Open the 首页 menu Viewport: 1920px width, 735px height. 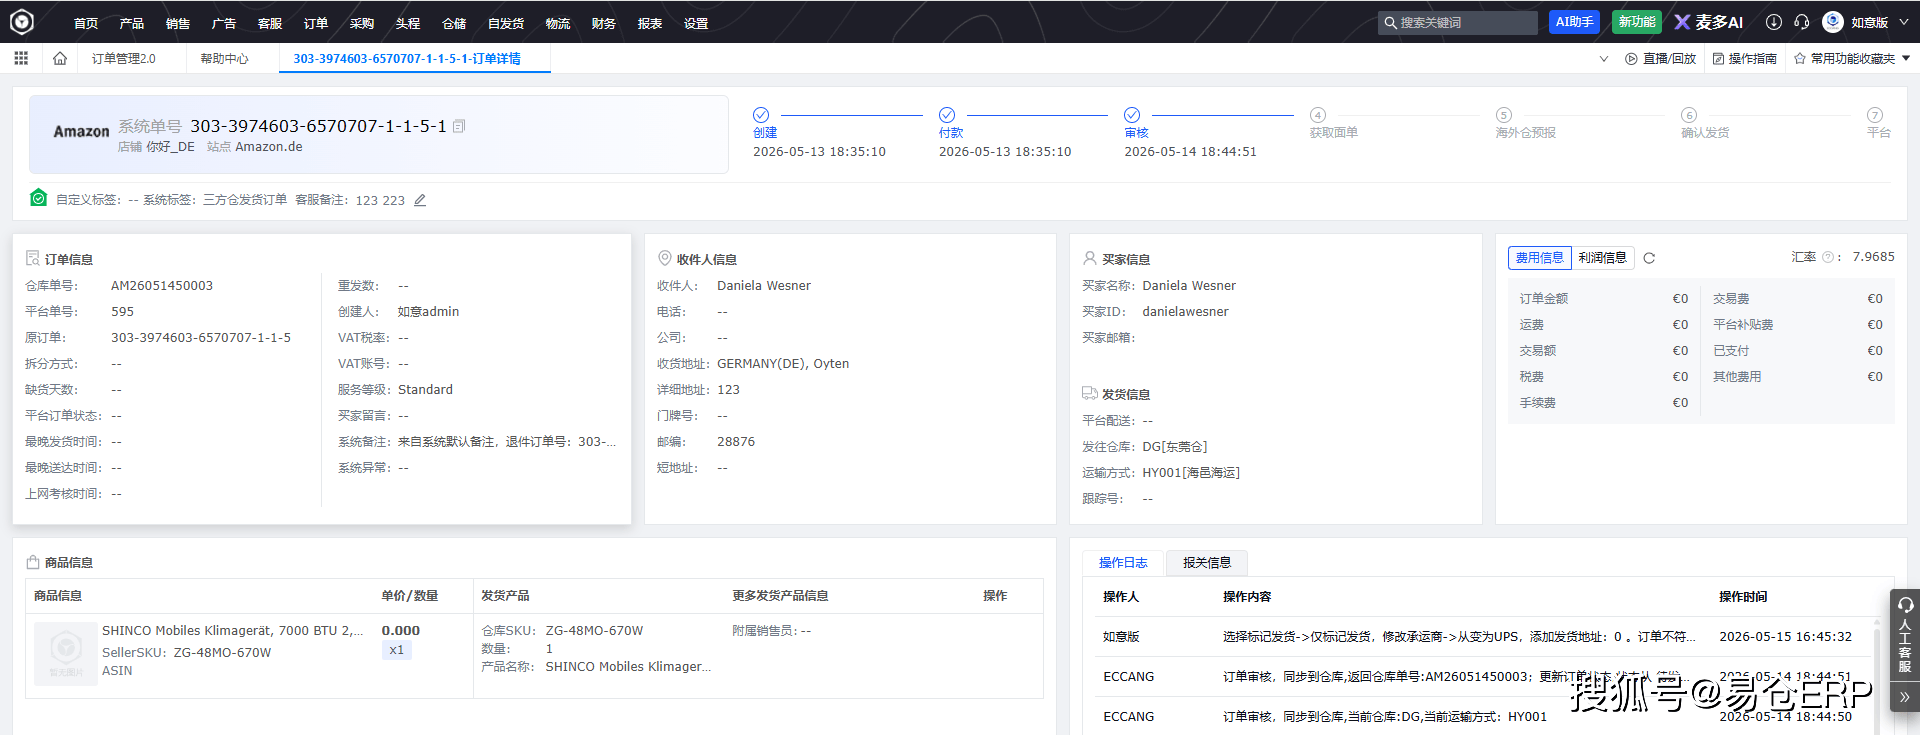86,23
